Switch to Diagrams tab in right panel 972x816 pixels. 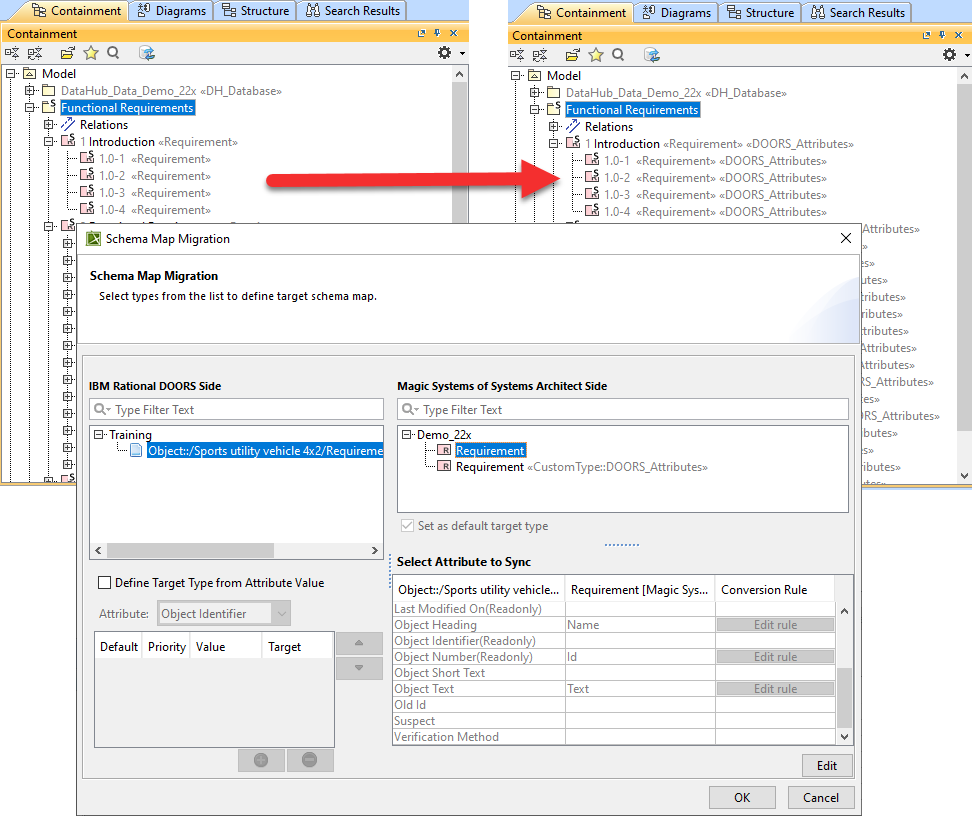pyautogui.click(x=676, y=12)
